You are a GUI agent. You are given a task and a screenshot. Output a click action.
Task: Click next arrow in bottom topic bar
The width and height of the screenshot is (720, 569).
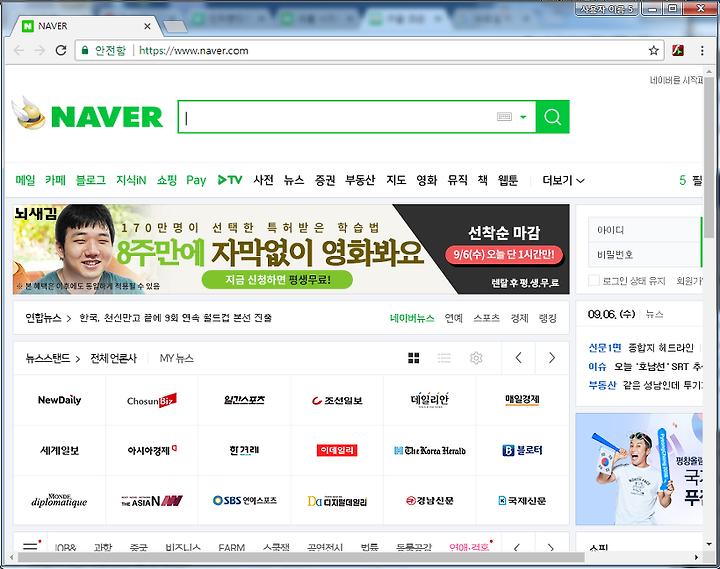[551, 546]
